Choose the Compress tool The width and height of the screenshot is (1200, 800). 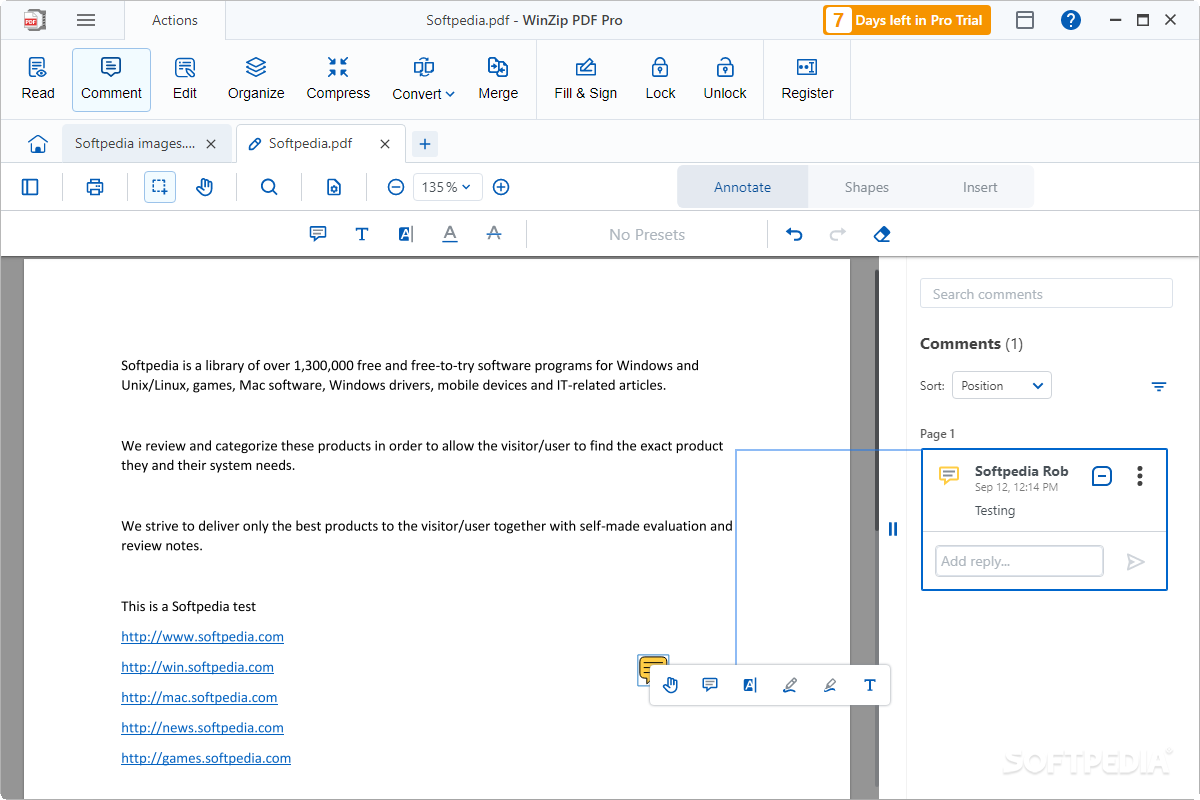(338, 79)
